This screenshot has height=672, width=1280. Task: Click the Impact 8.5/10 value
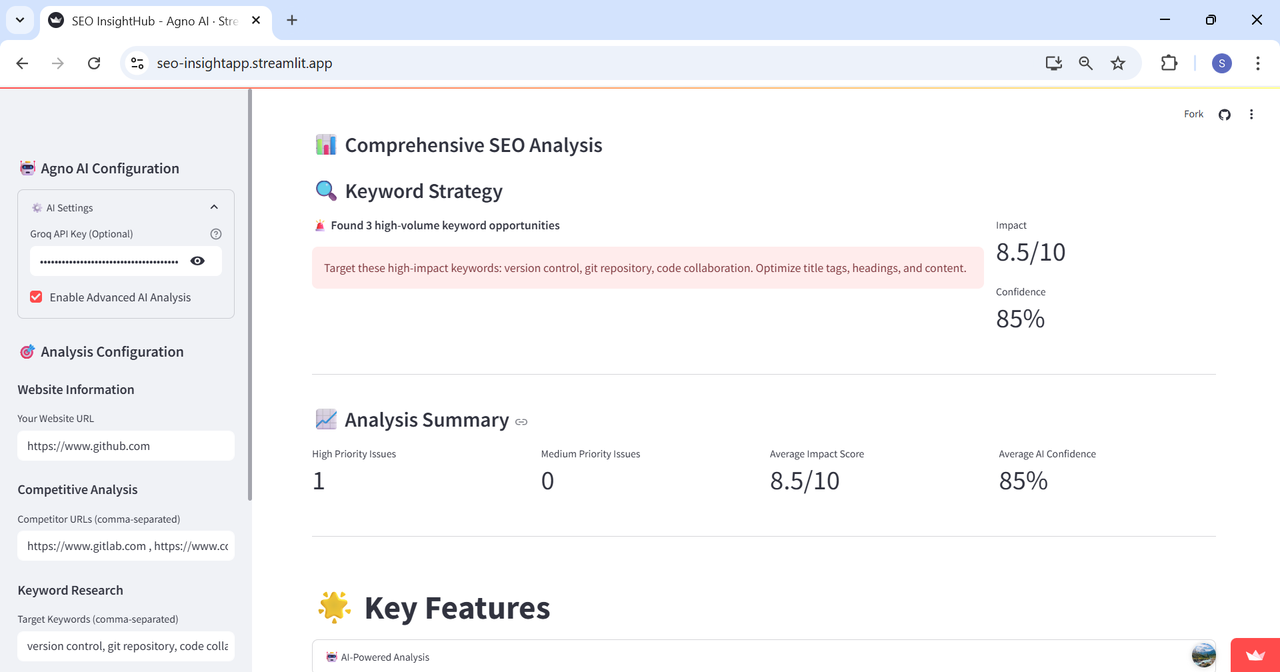pos(1031,252)
